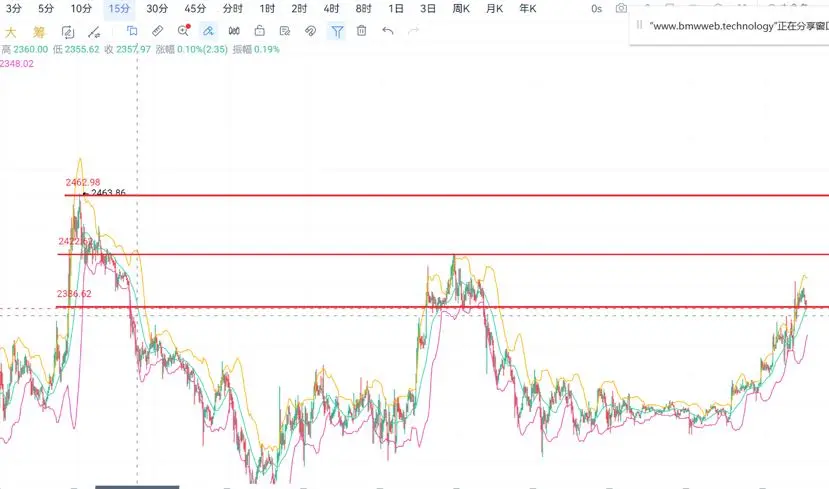Choose the 8时 timeframe

pos(364,8)
